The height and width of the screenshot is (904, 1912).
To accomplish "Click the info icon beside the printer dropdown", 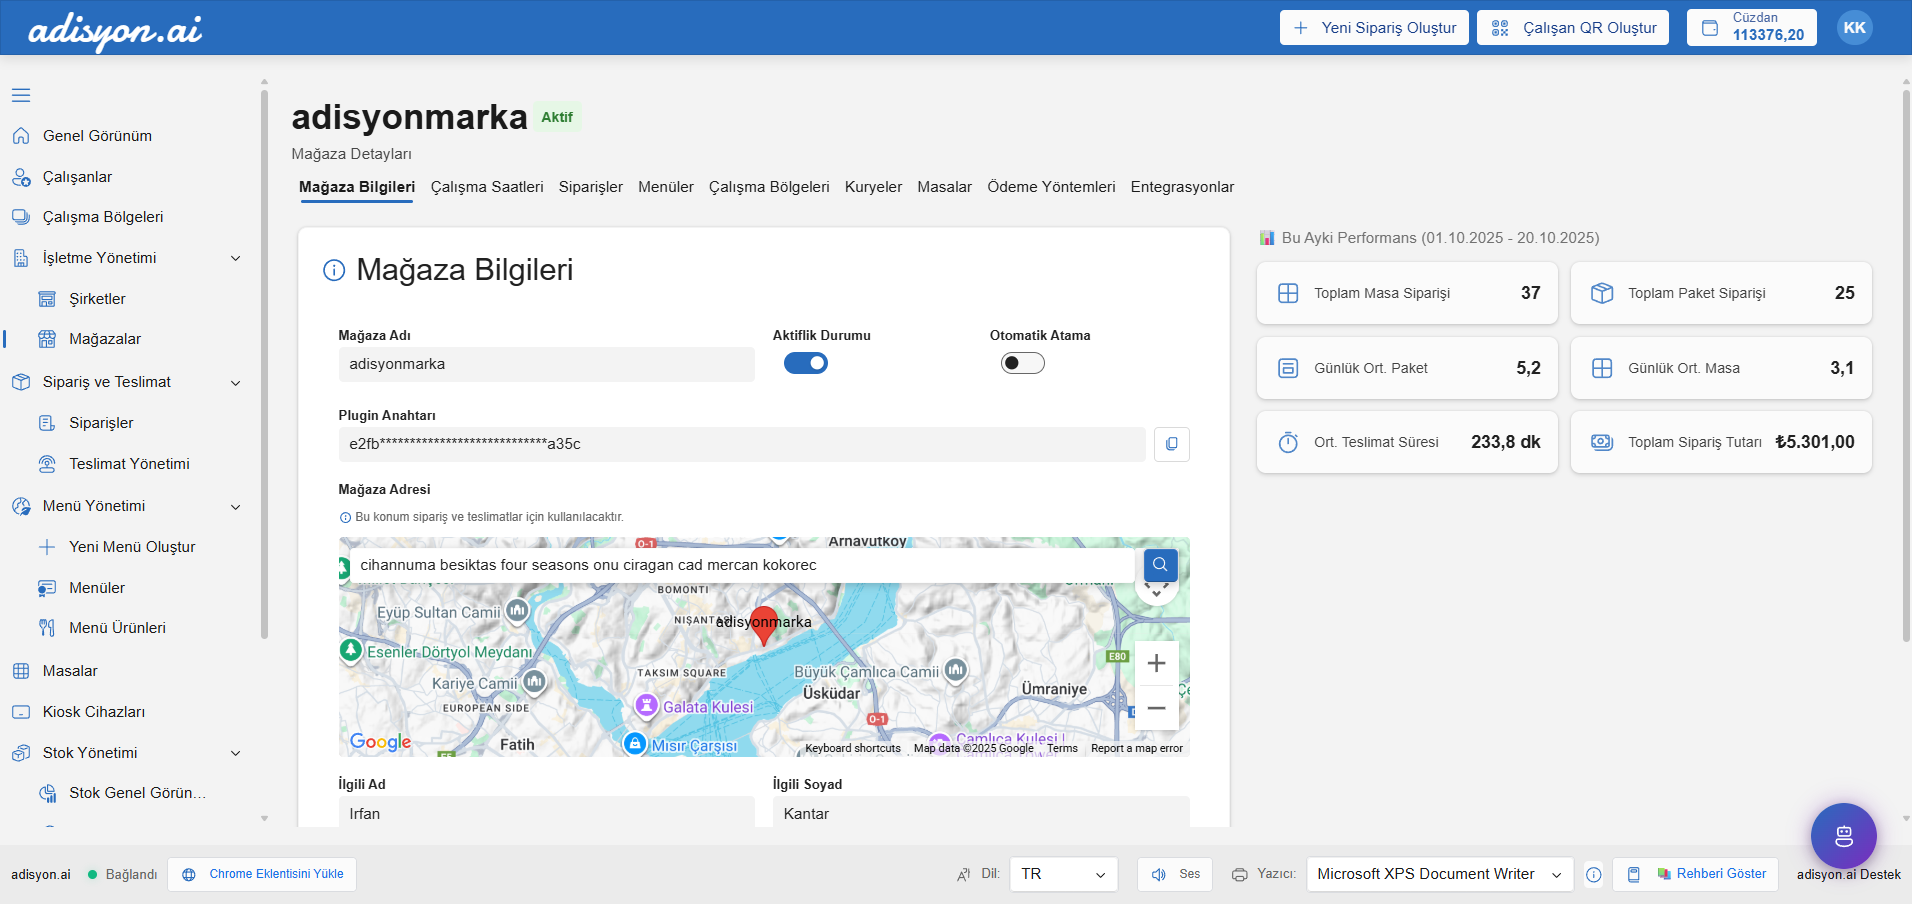I will tap(1594, 875).
